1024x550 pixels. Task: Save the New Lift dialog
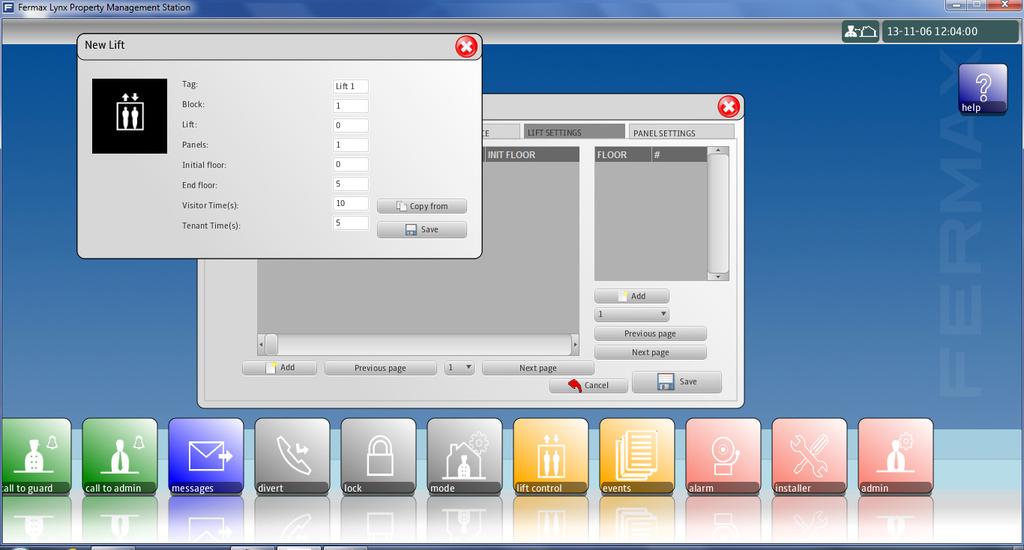coord(422,230)
